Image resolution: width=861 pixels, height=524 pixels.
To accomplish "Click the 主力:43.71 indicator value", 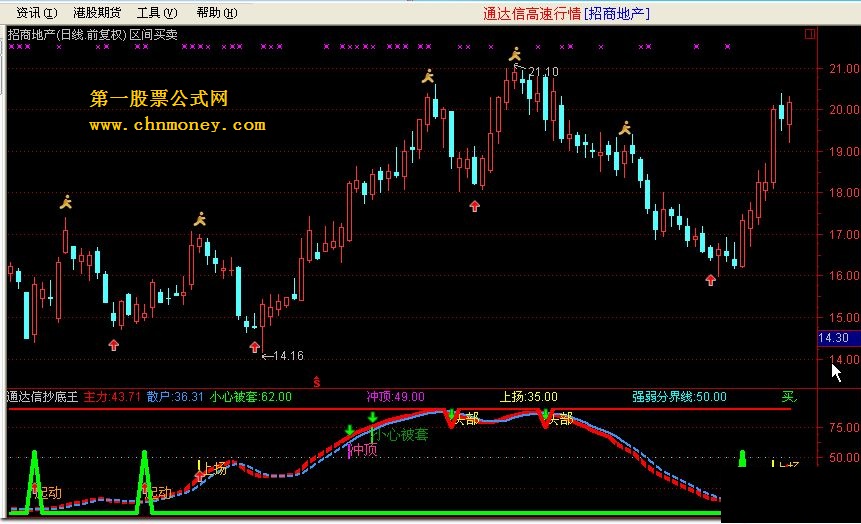I will (112, 397).
